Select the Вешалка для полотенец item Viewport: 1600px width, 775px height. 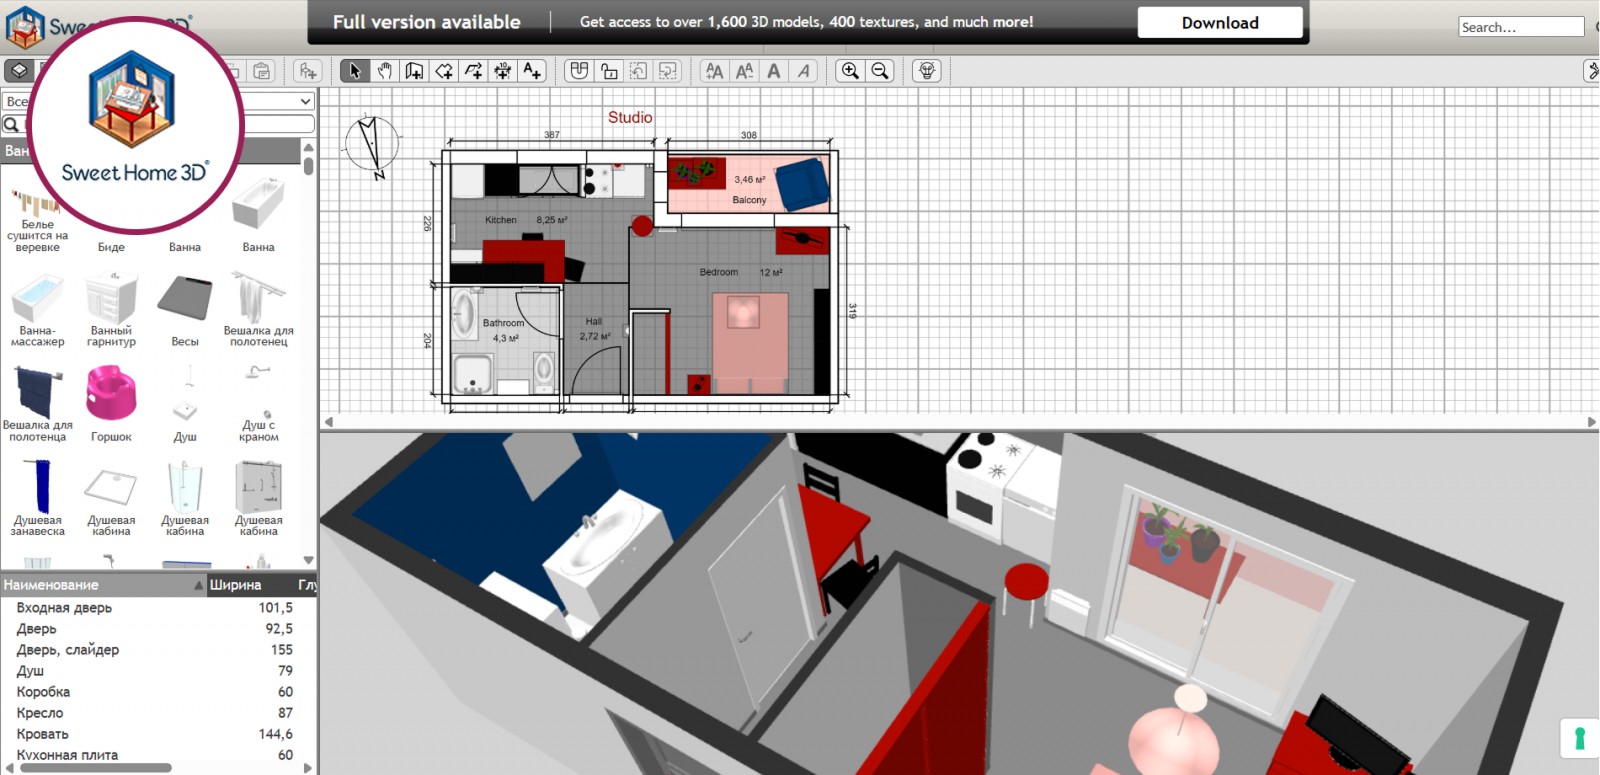[258, 311]
